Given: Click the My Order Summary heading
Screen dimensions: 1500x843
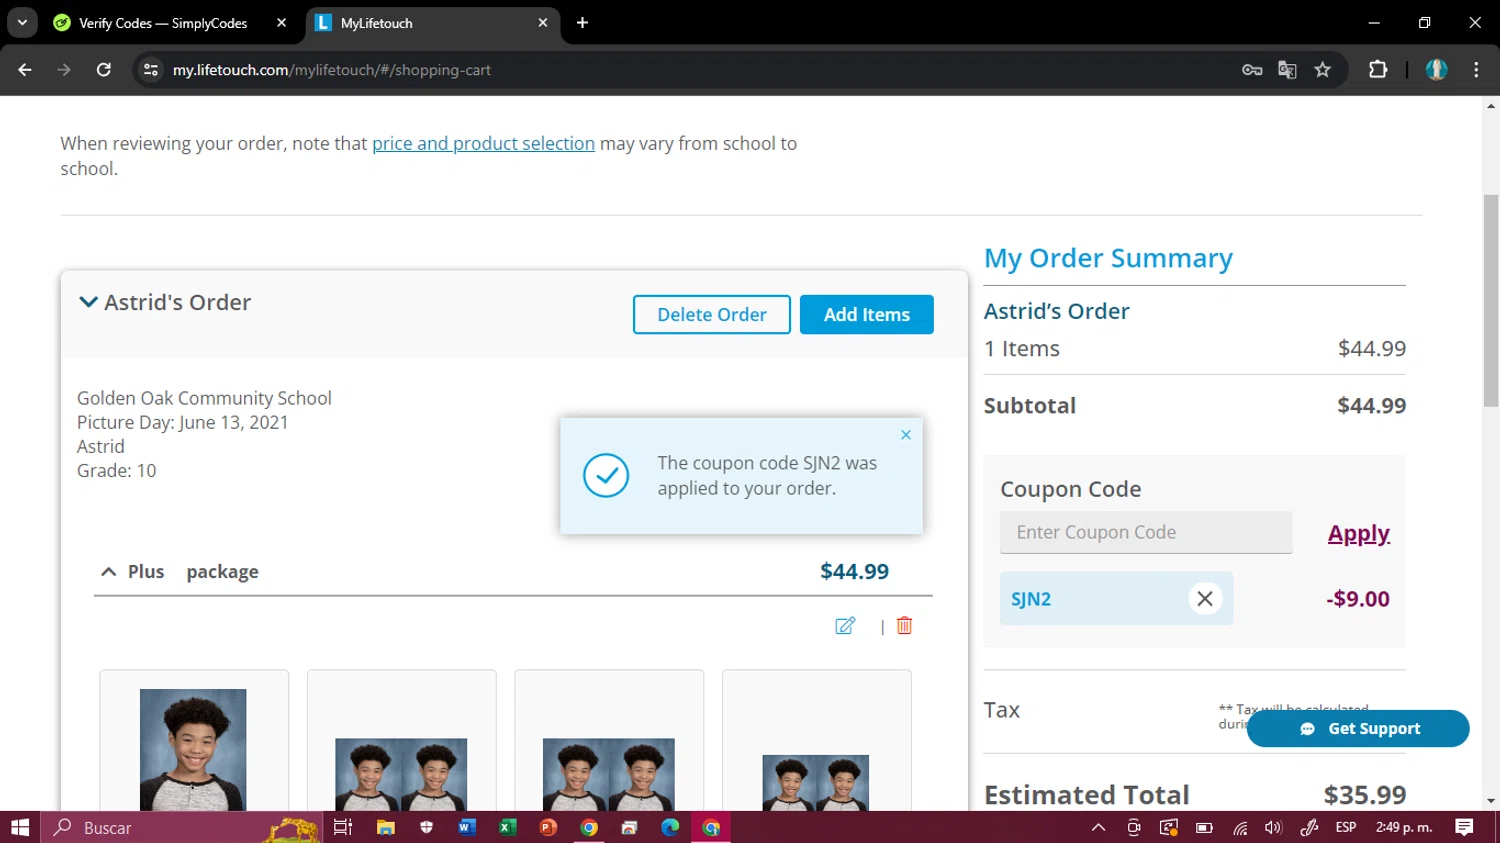Looking at the screenshot, I should (x=1108, y=258).
